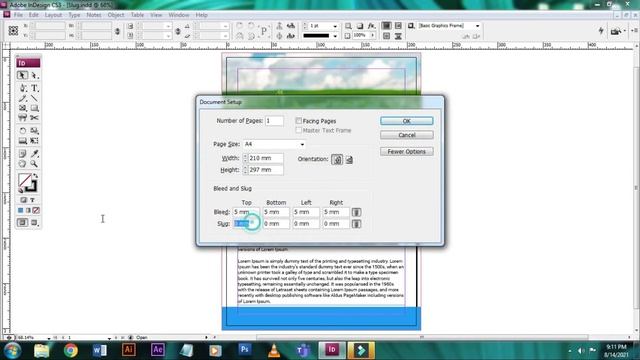Select the Rectangle shape tool
This screenshot has height=360, width=640.
click(34, 108)
